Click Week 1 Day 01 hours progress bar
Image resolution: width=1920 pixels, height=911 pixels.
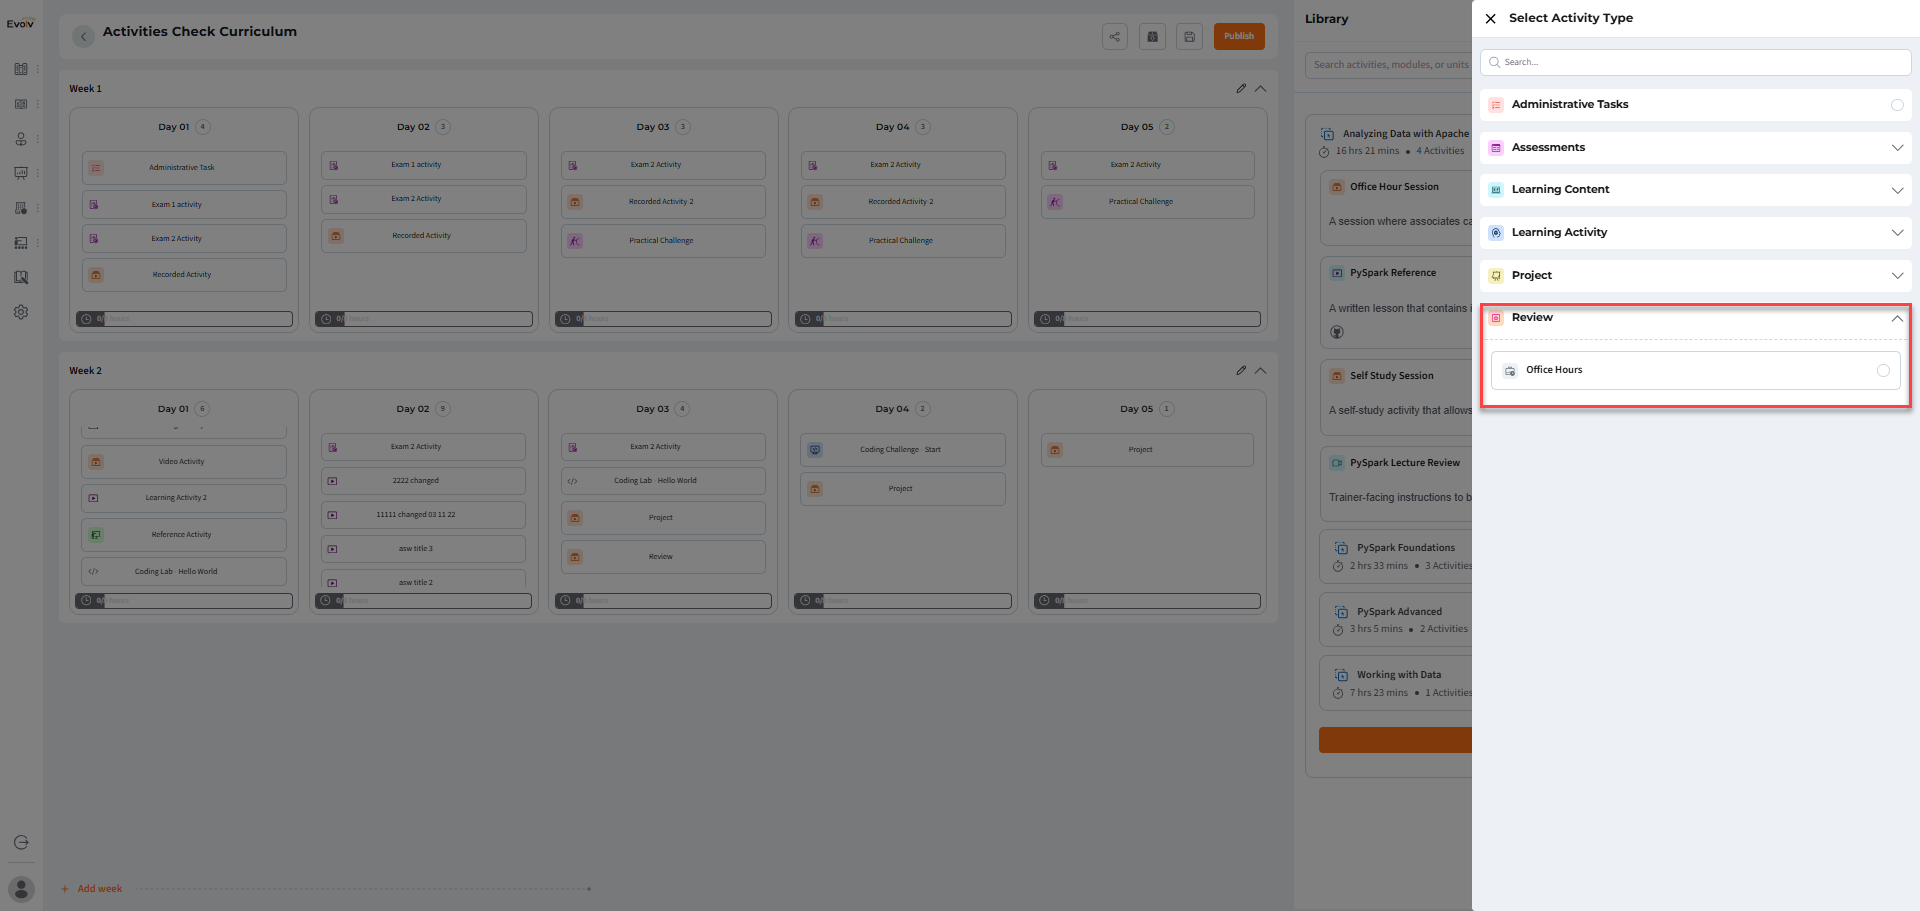(x=185, y=319)
